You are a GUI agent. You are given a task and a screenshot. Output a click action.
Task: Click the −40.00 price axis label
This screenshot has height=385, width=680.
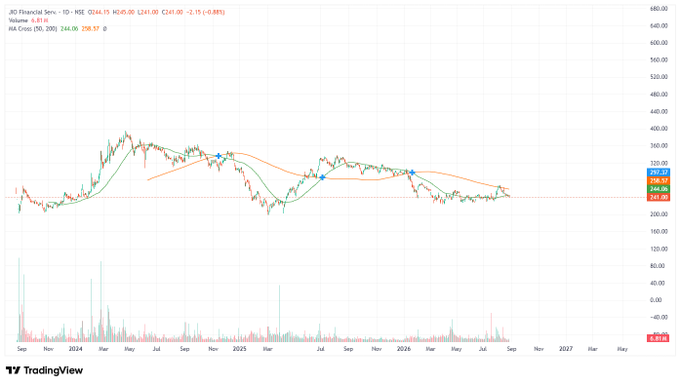(x=659, y=318)
